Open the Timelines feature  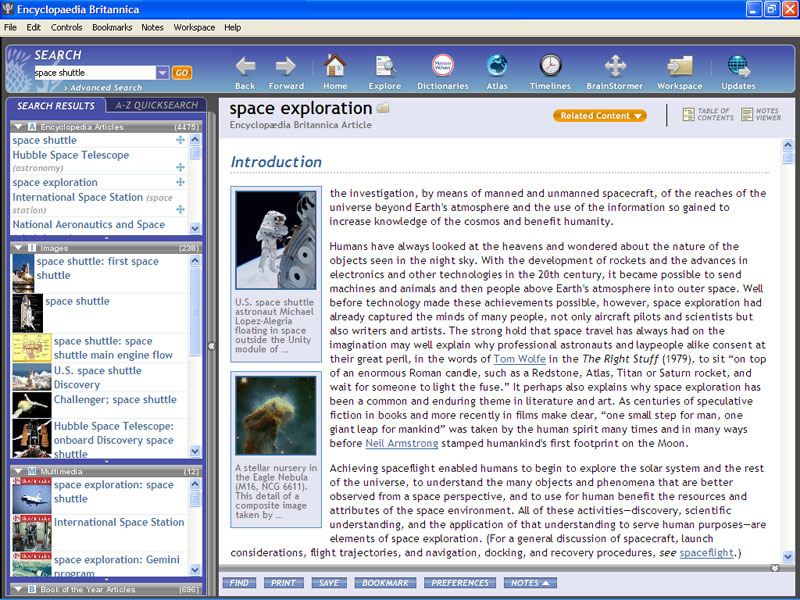tap(550, 66)
